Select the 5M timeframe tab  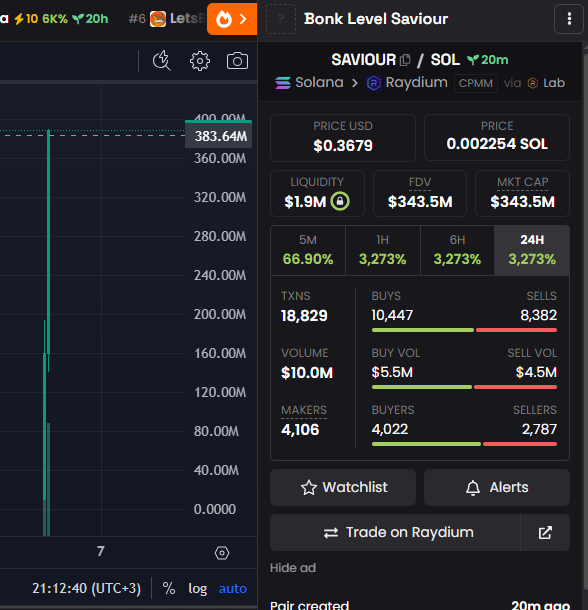308,250
